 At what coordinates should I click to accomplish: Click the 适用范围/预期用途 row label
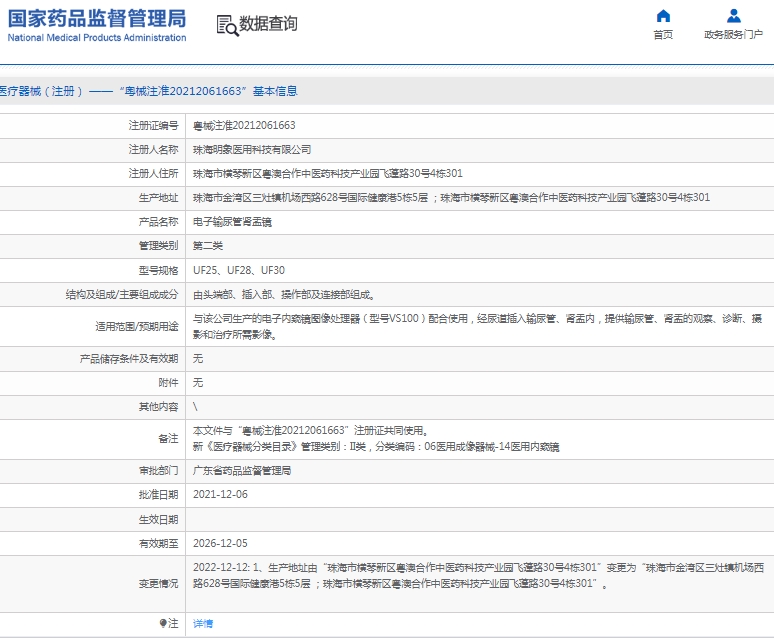point(137,326)
